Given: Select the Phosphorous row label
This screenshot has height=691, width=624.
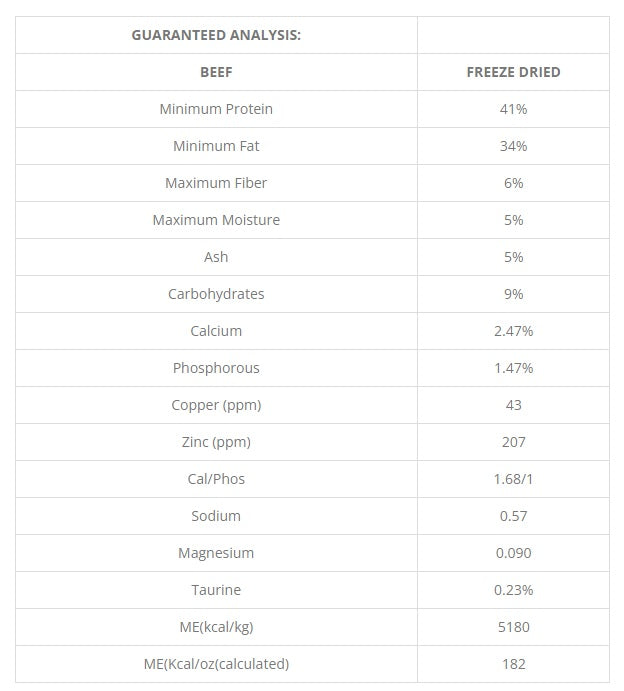Looking at the screenshot, I should [216, 368].
